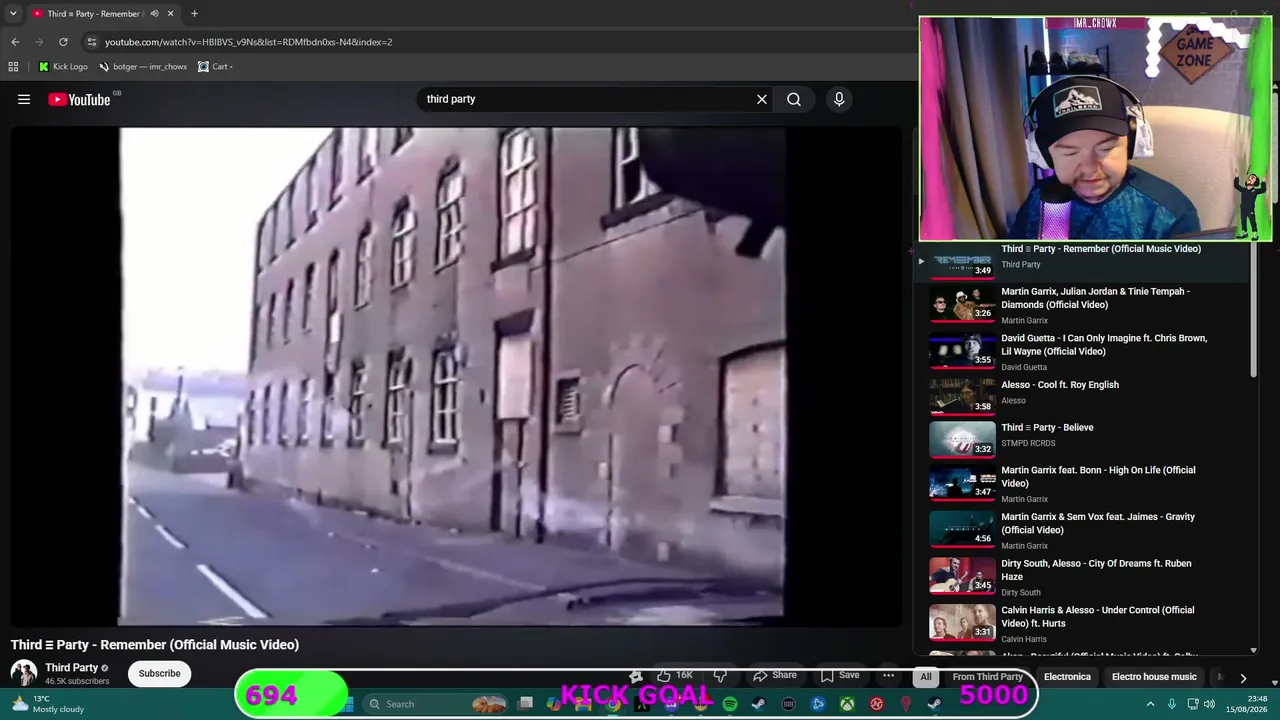View site information icon in address bar

coord(92,42)
